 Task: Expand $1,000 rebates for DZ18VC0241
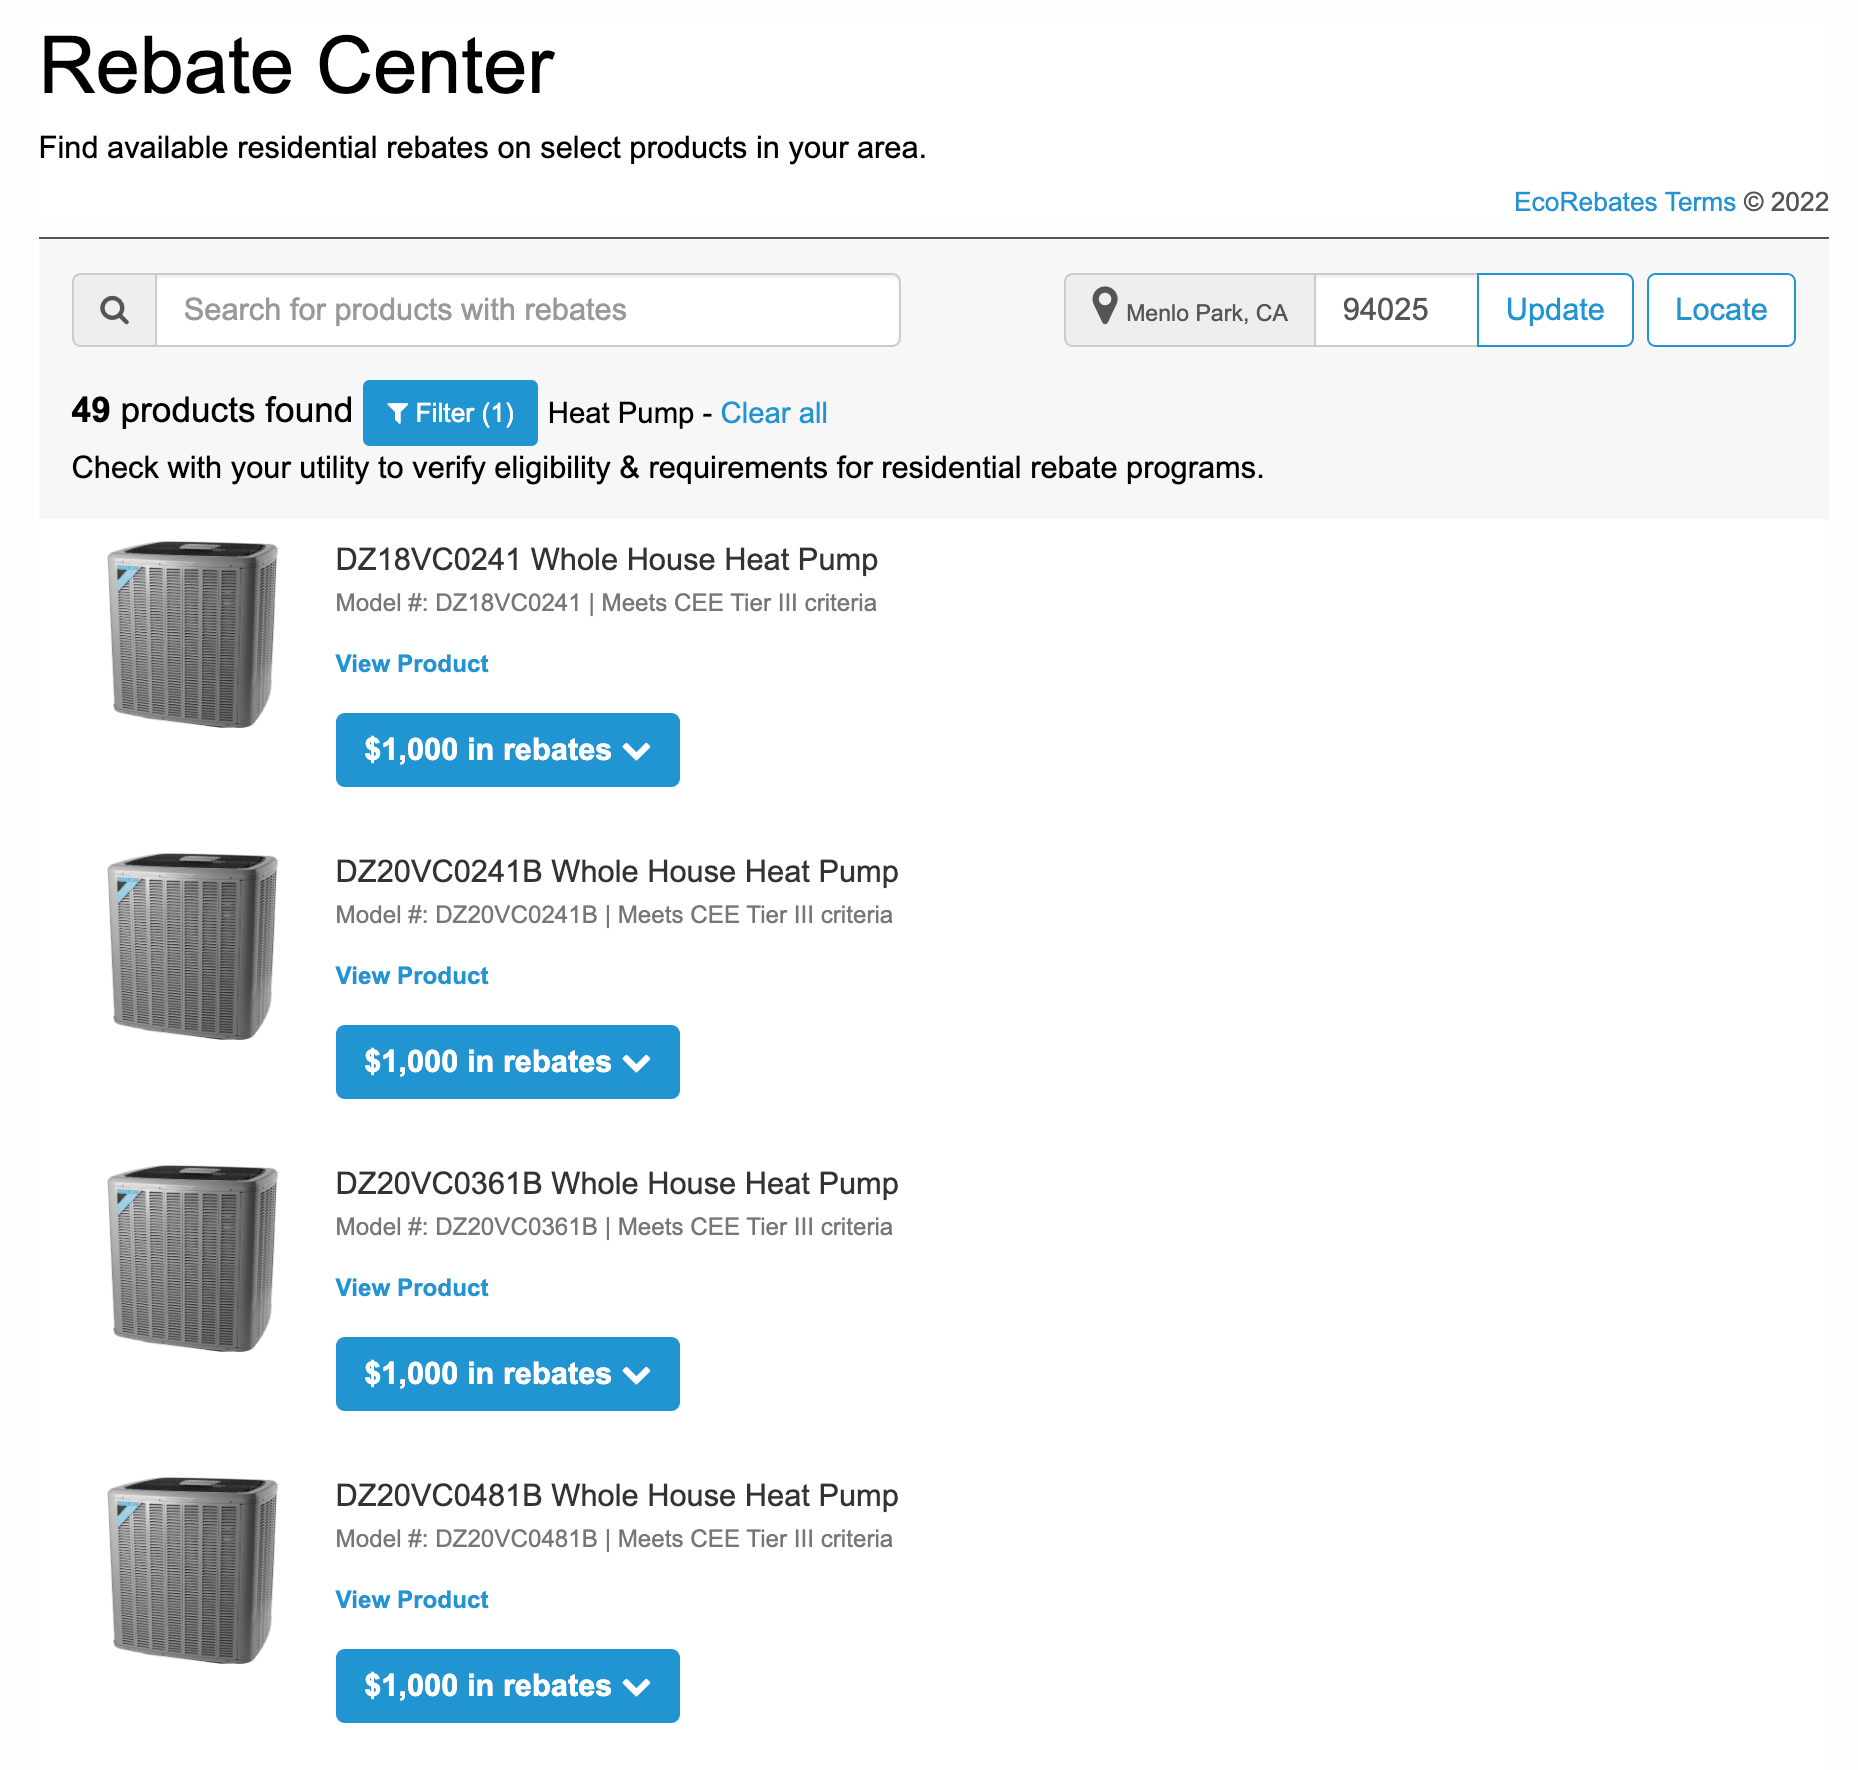[507, 750]
